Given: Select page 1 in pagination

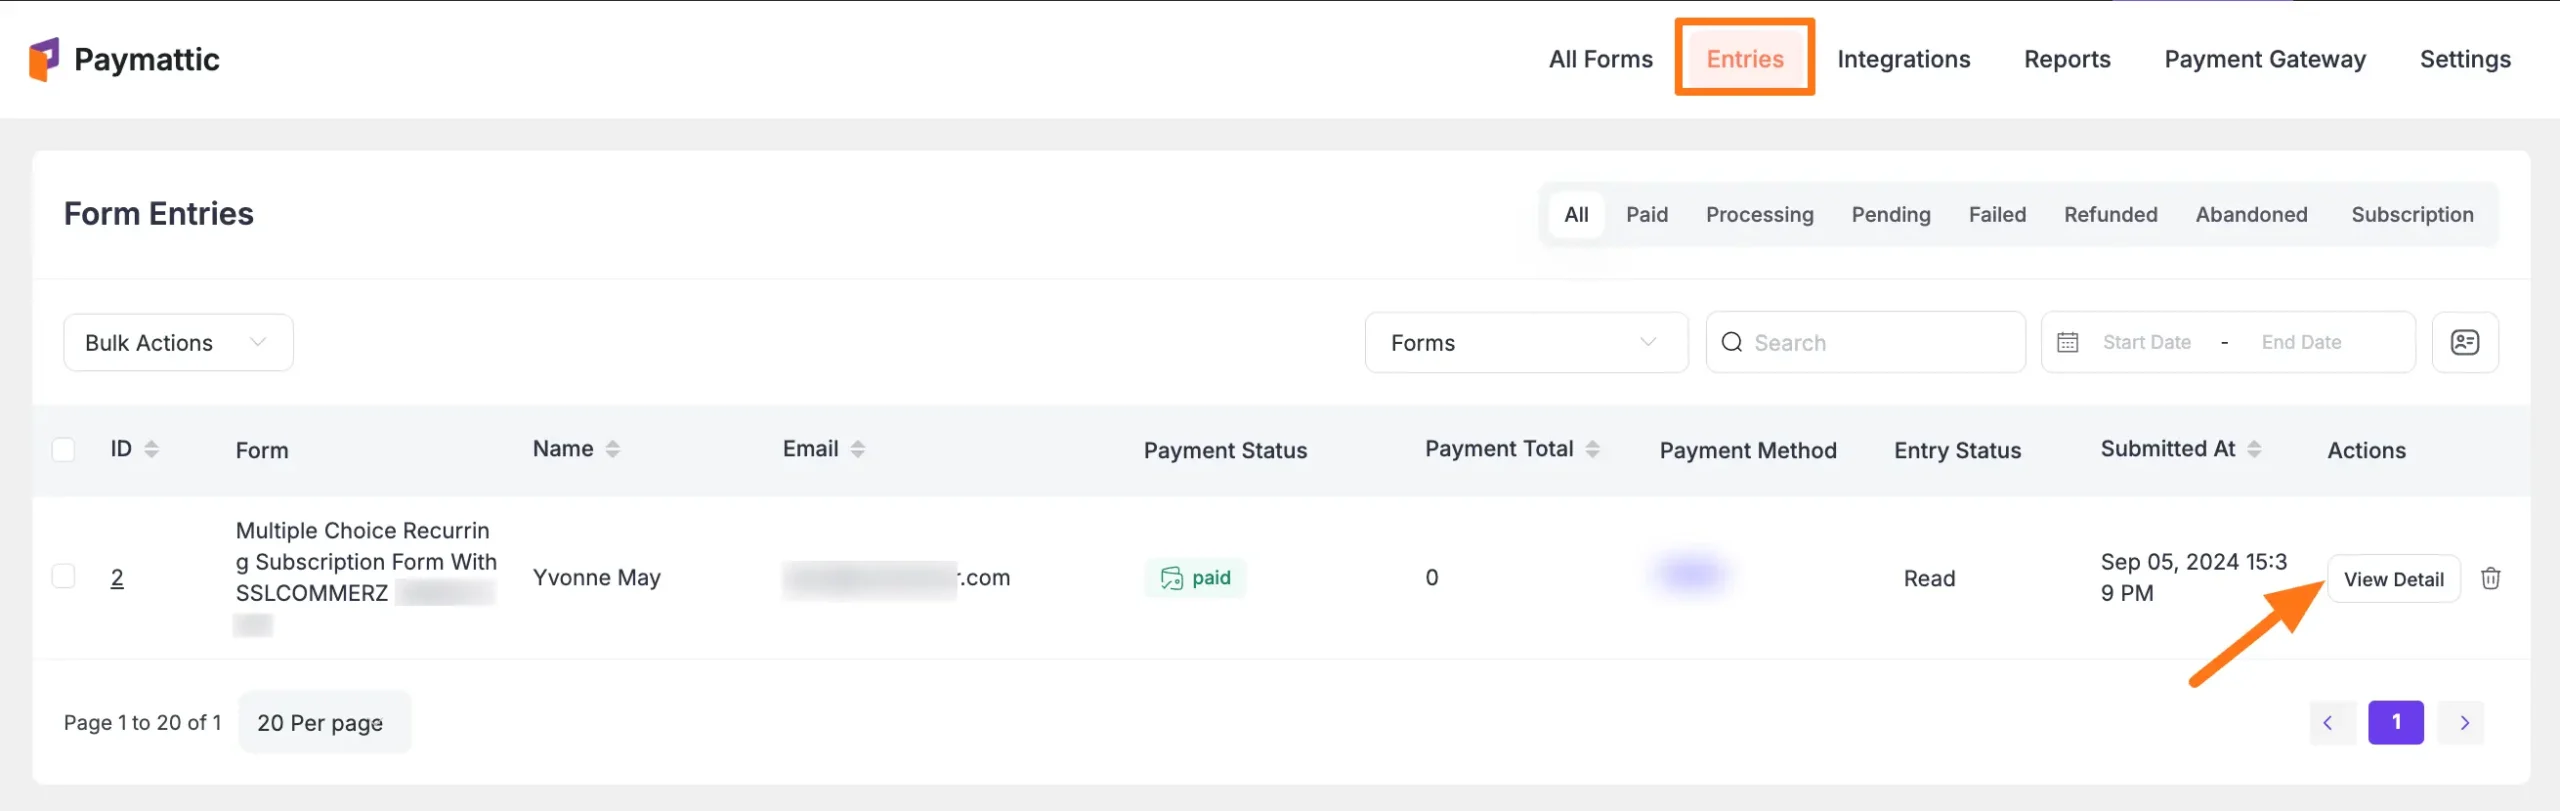Looking at the screenshot, I should click(x=2396, y=722).
